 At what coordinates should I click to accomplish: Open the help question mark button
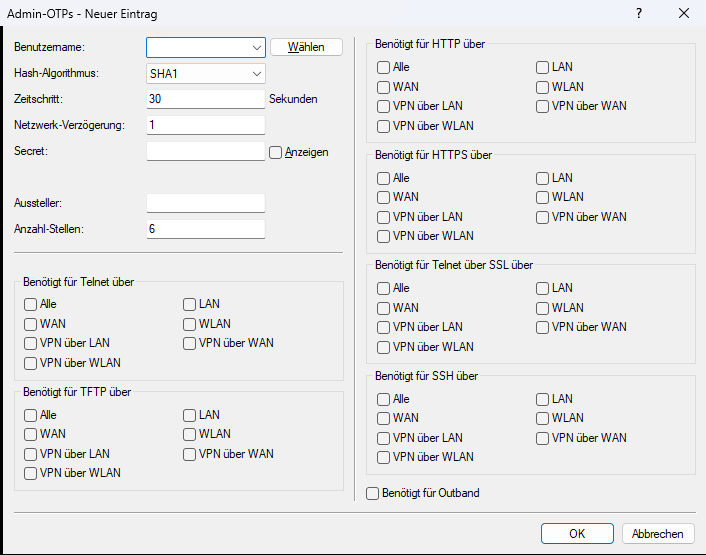point(638,14)
